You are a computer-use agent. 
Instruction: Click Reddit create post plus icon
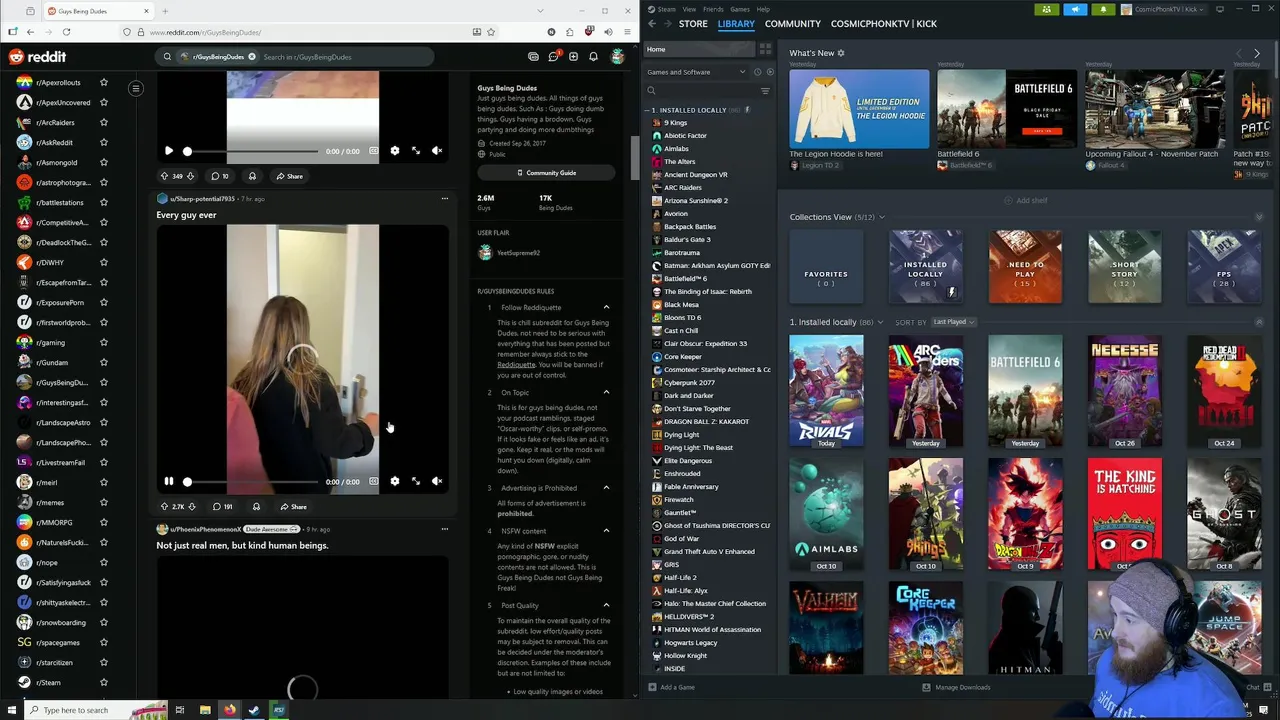573,57
